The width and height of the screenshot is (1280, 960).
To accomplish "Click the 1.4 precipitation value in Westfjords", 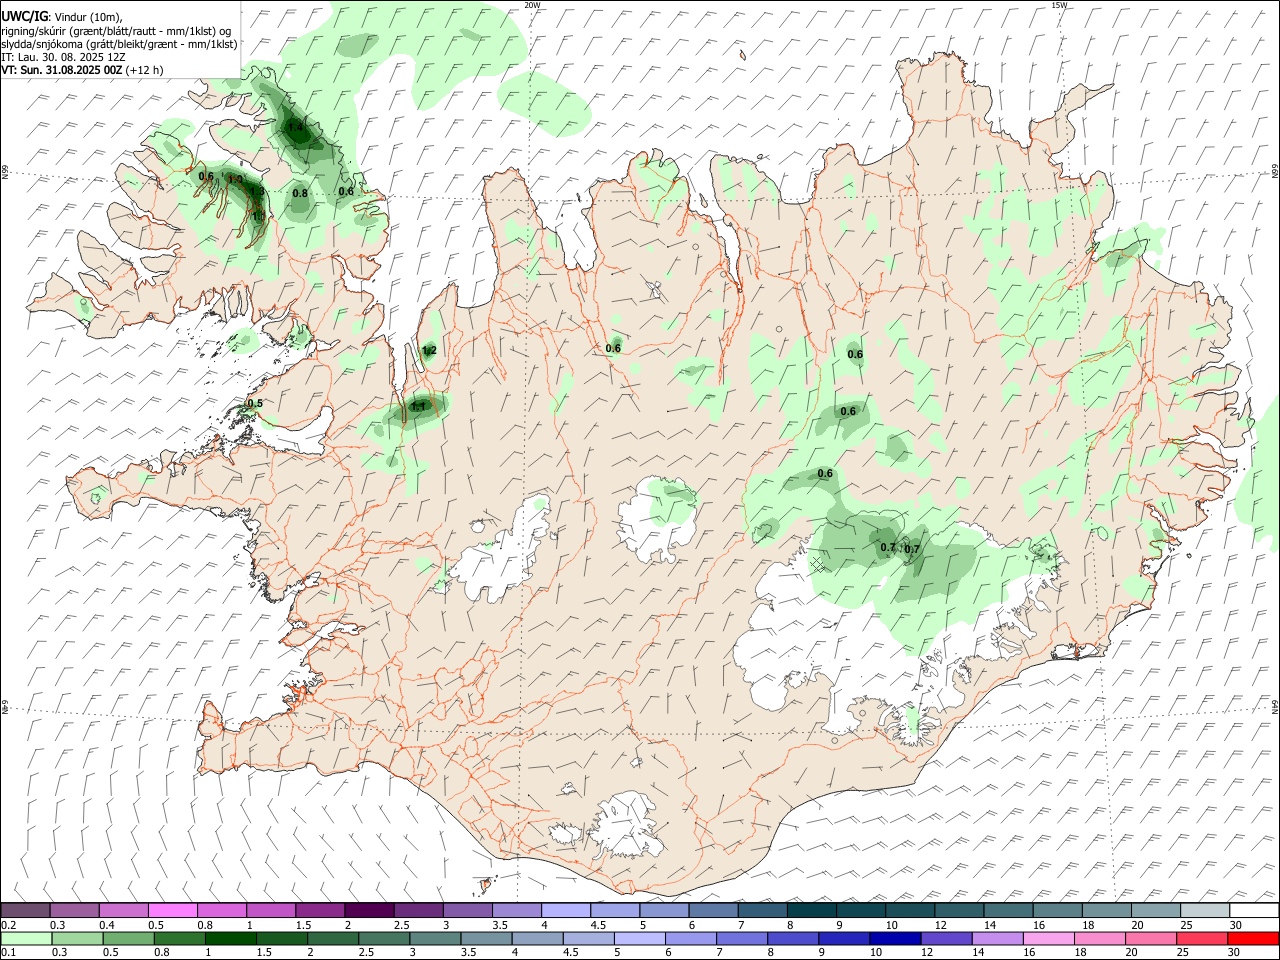I will [x=295, y=128].
